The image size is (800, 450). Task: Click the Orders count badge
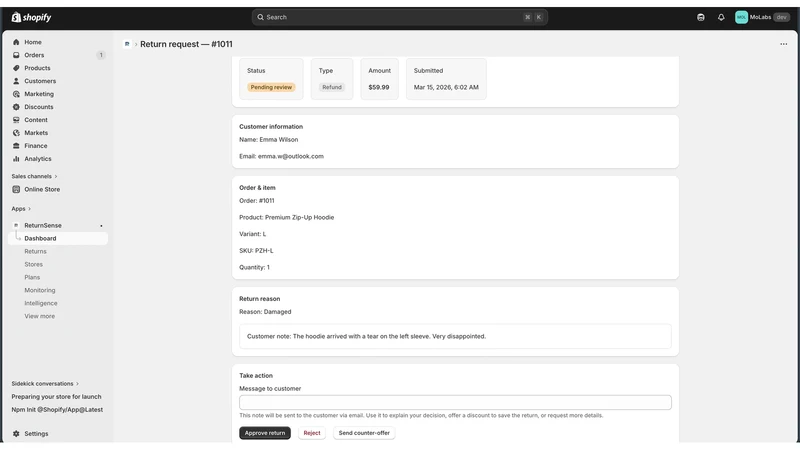[x=101, y=55]
